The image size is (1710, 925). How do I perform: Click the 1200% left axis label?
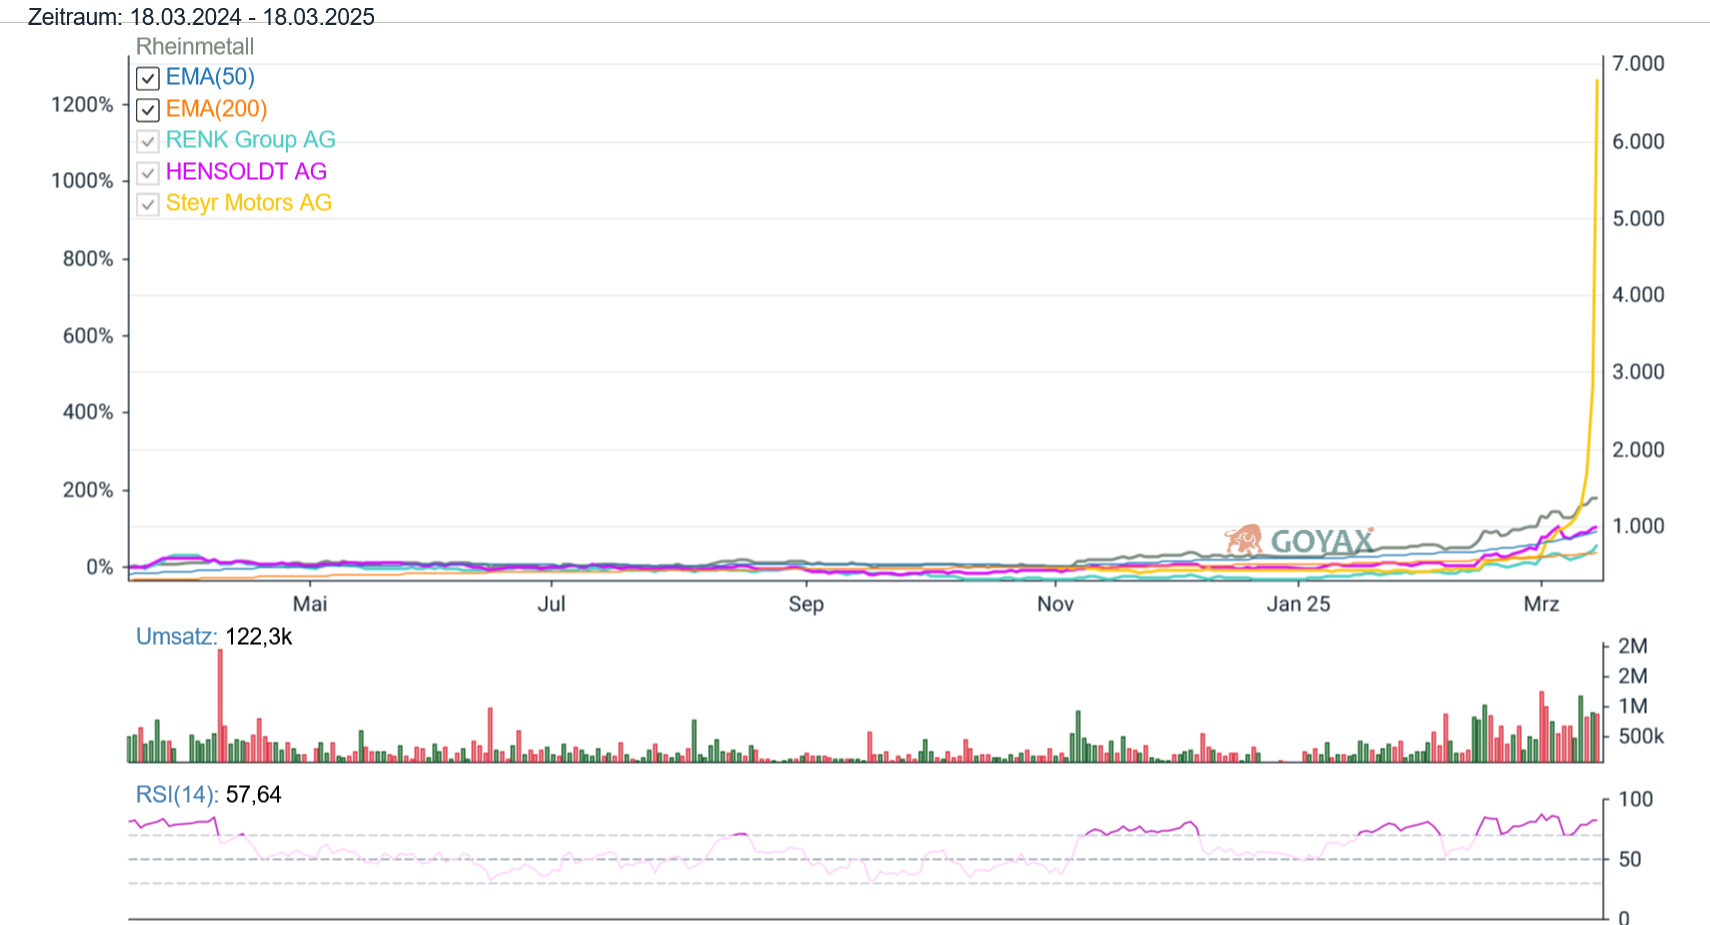[82, 105]
